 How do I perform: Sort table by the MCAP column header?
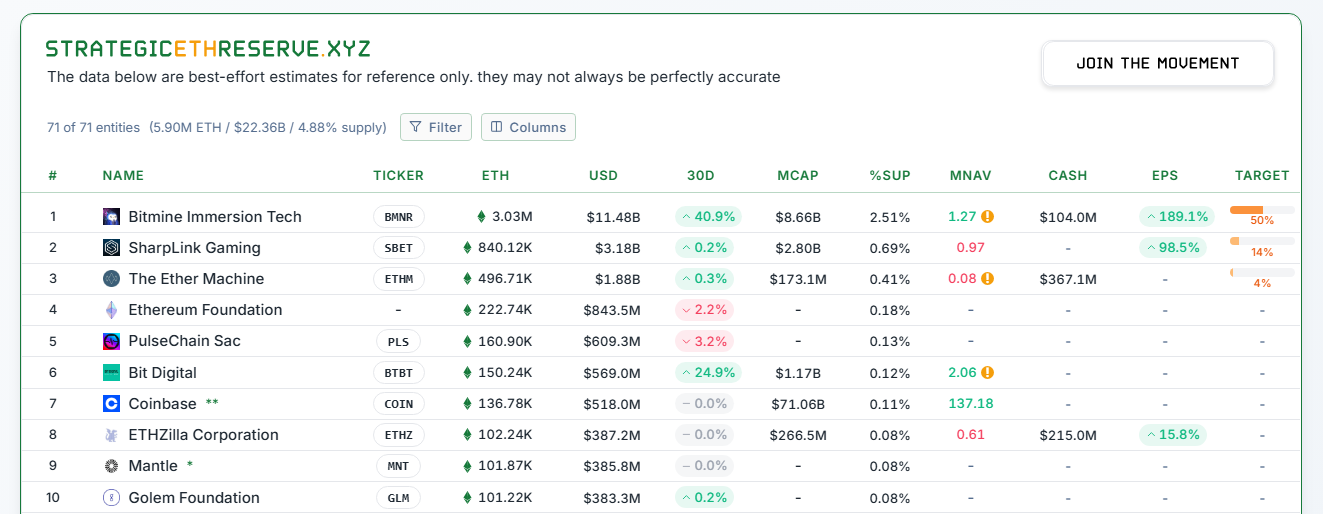coord(797,176)
